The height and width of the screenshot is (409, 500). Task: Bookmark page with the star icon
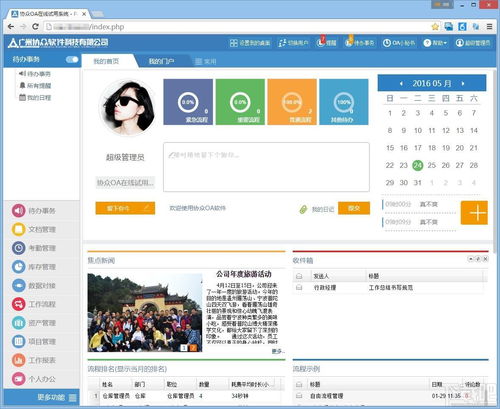[435, 27]
